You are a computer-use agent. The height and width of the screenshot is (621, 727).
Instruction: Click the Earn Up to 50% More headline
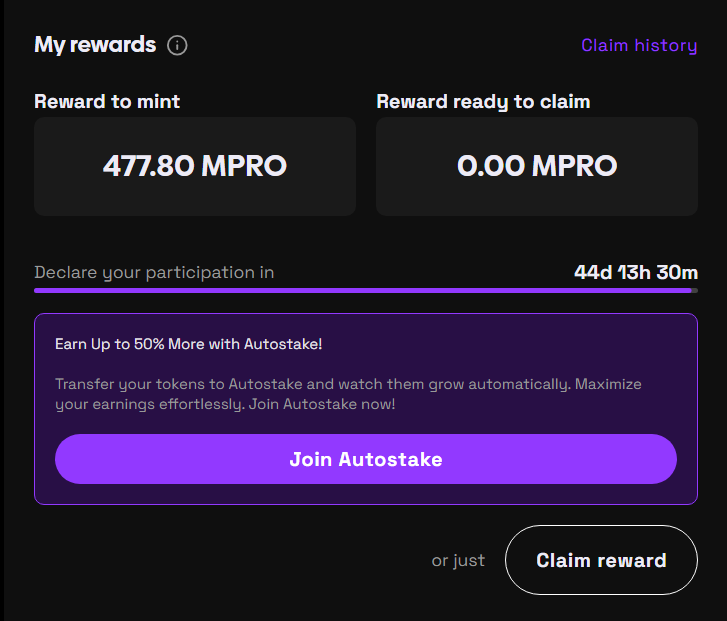pos(188,344)
